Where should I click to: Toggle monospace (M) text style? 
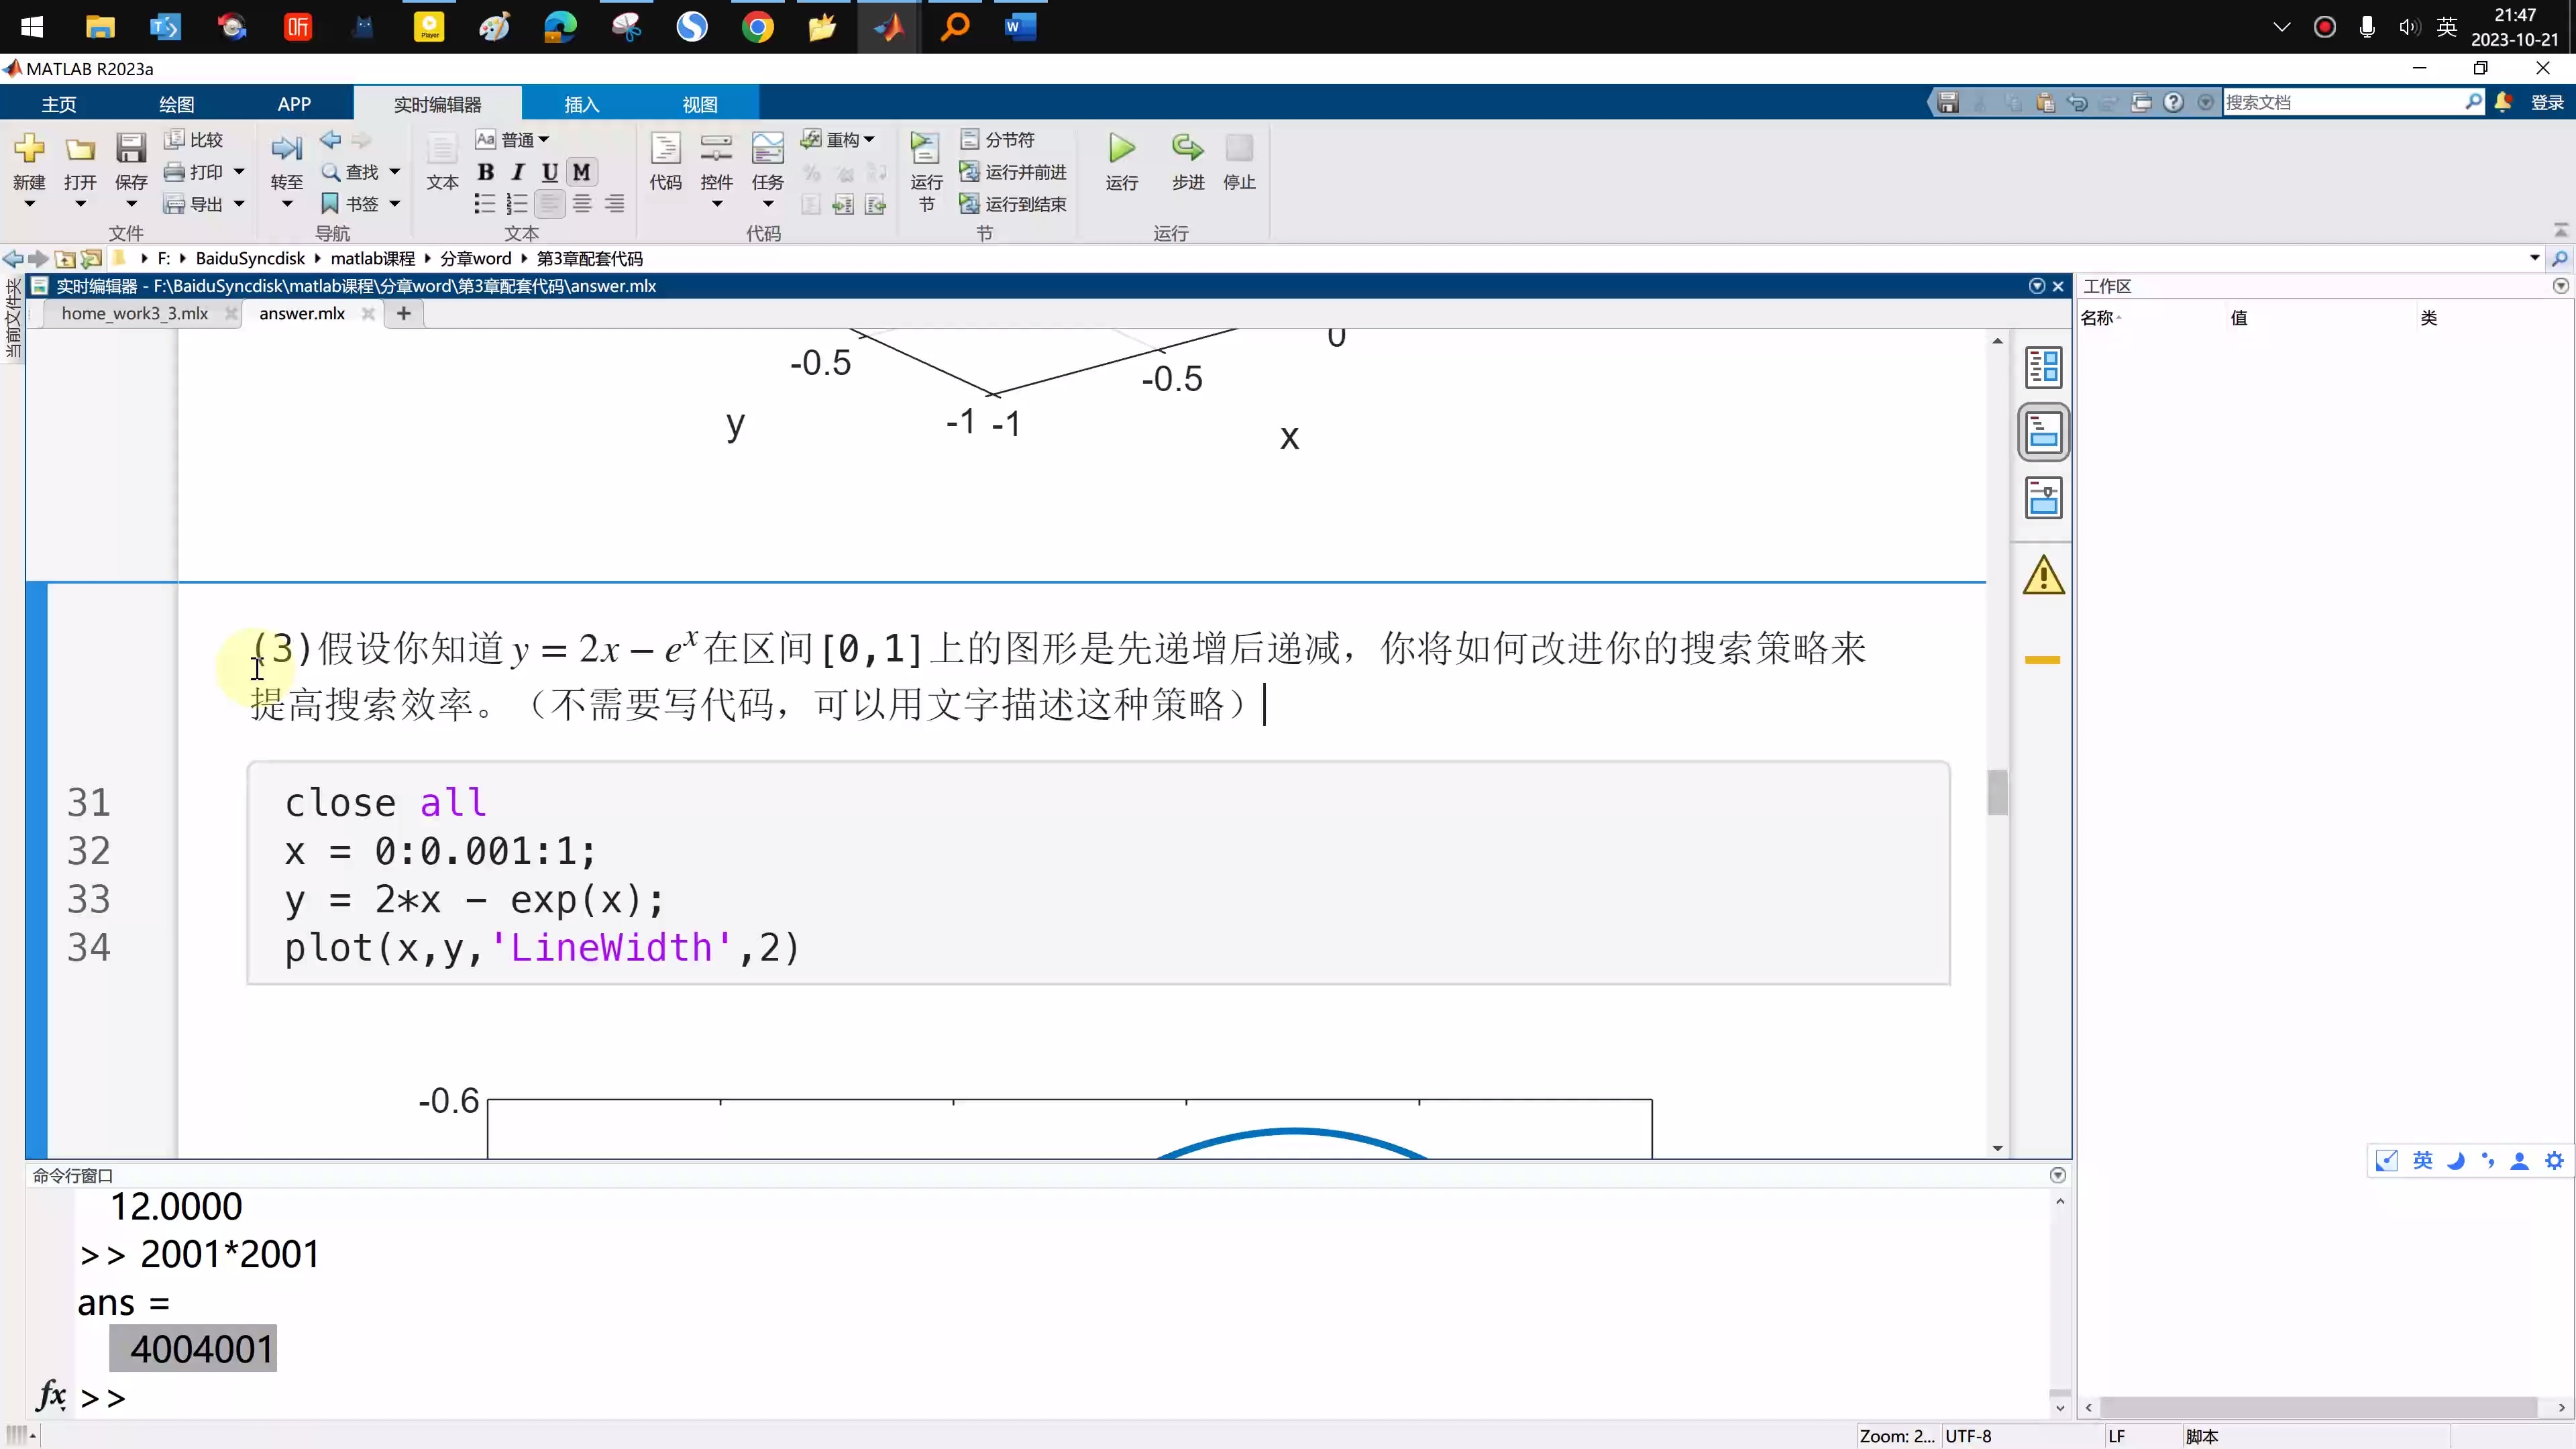click(x=580, y=172)
